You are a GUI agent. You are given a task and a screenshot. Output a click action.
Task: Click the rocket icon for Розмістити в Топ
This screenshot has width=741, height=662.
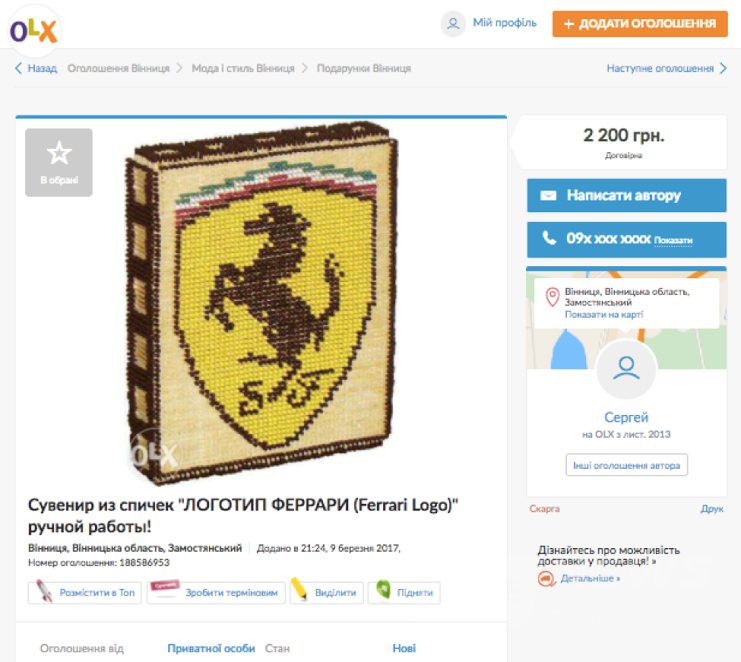click(44, 591)
